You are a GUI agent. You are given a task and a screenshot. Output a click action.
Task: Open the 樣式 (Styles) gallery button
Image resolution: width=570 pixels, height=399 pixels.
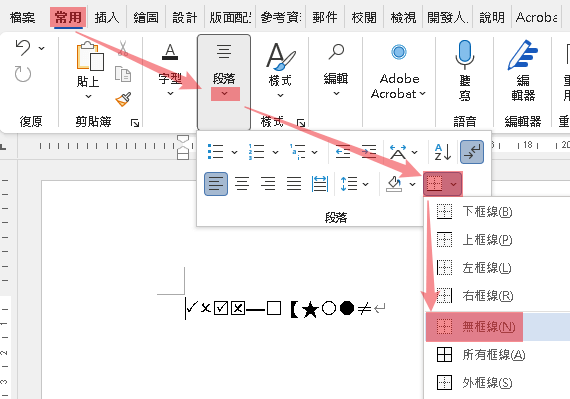tap(280, 69)
